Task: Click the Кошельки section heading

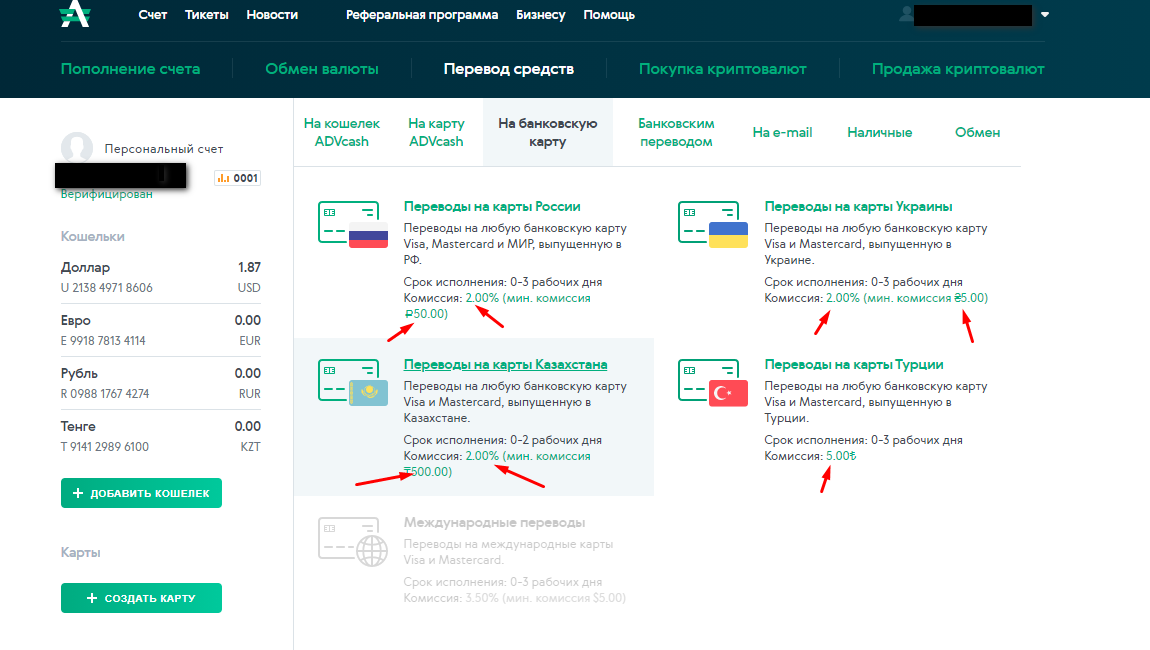Action: pyautogui.click(x=92, y=236)
